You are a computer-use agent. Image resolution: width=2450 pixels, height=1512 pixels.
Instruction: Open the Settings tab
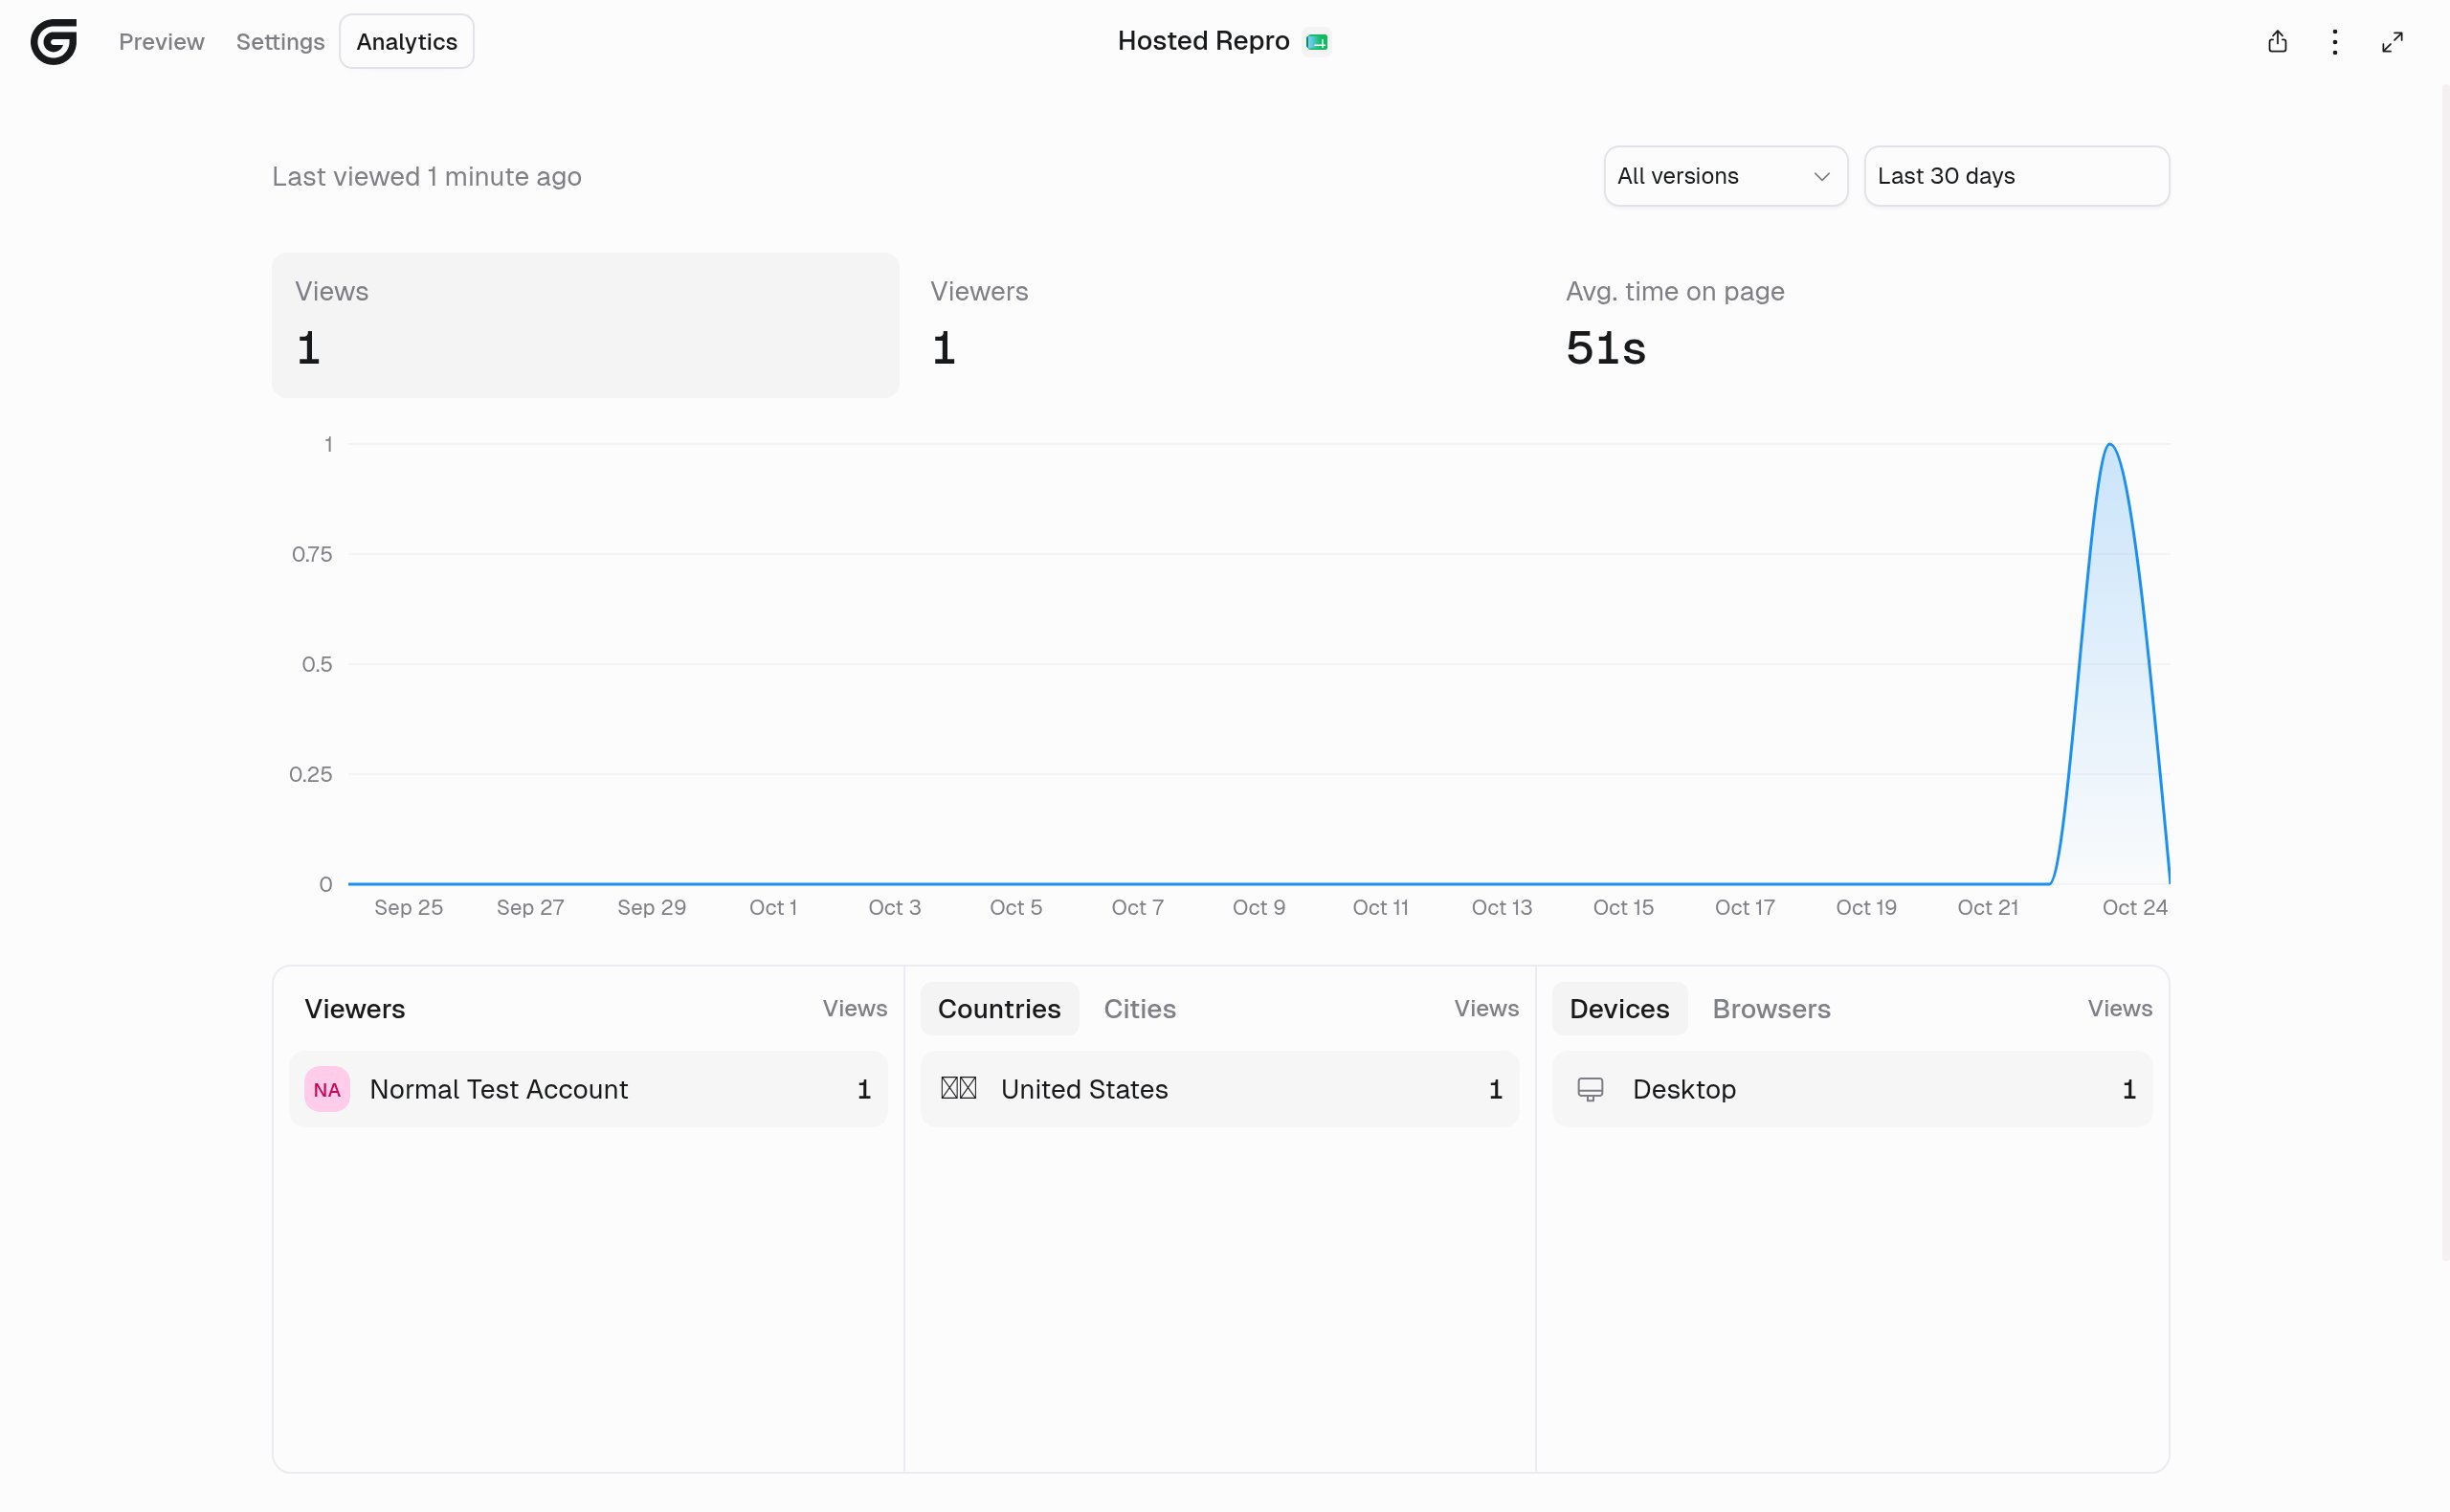tap(280, 41)
